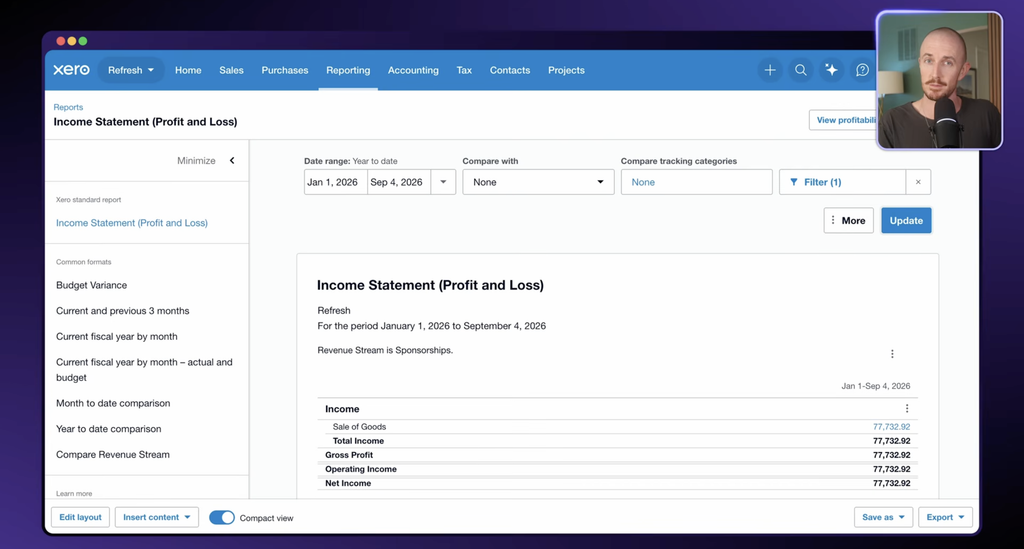1024x549 pixels.
Task: Open the Contacts menu
Action: [510, 70]
